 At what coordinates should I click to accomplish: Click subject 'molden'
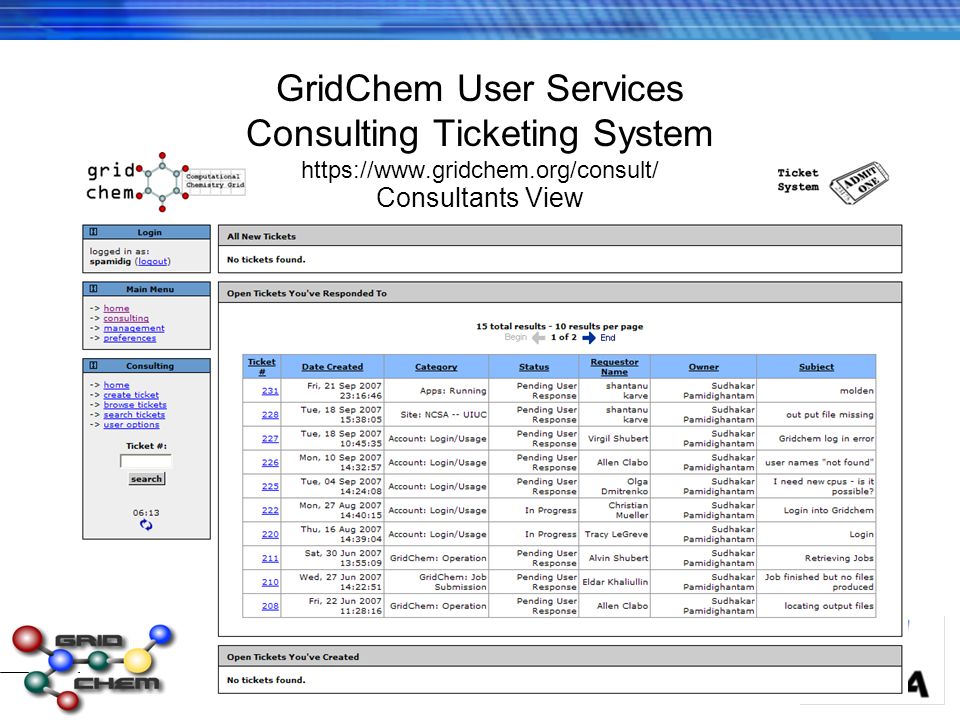857,391
